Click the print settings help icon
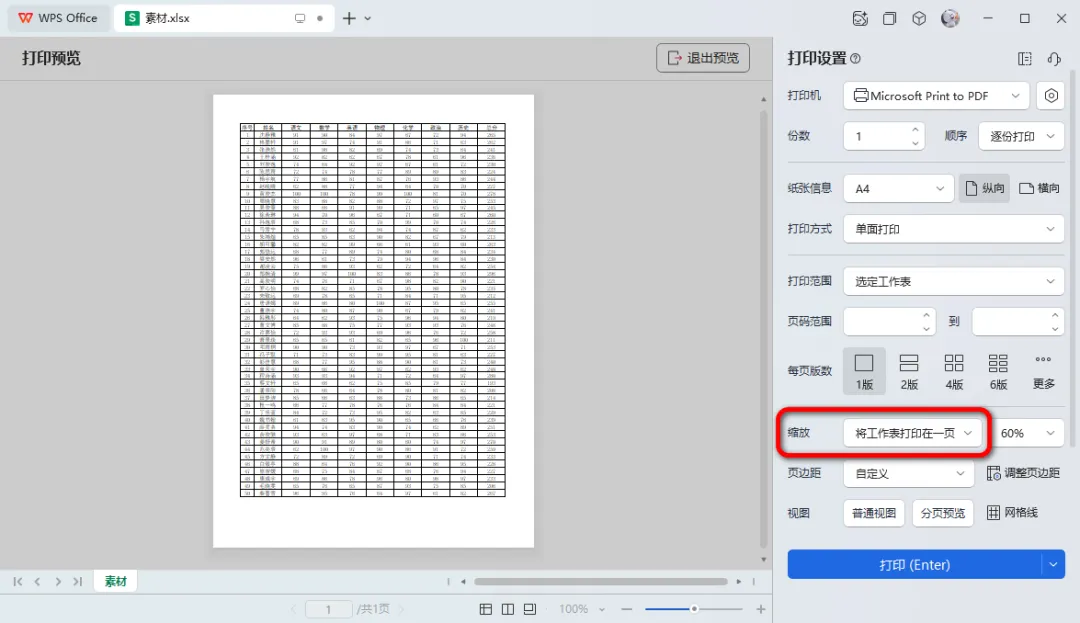The width and height of the screenshot is (1080, 623). (855, 59)
